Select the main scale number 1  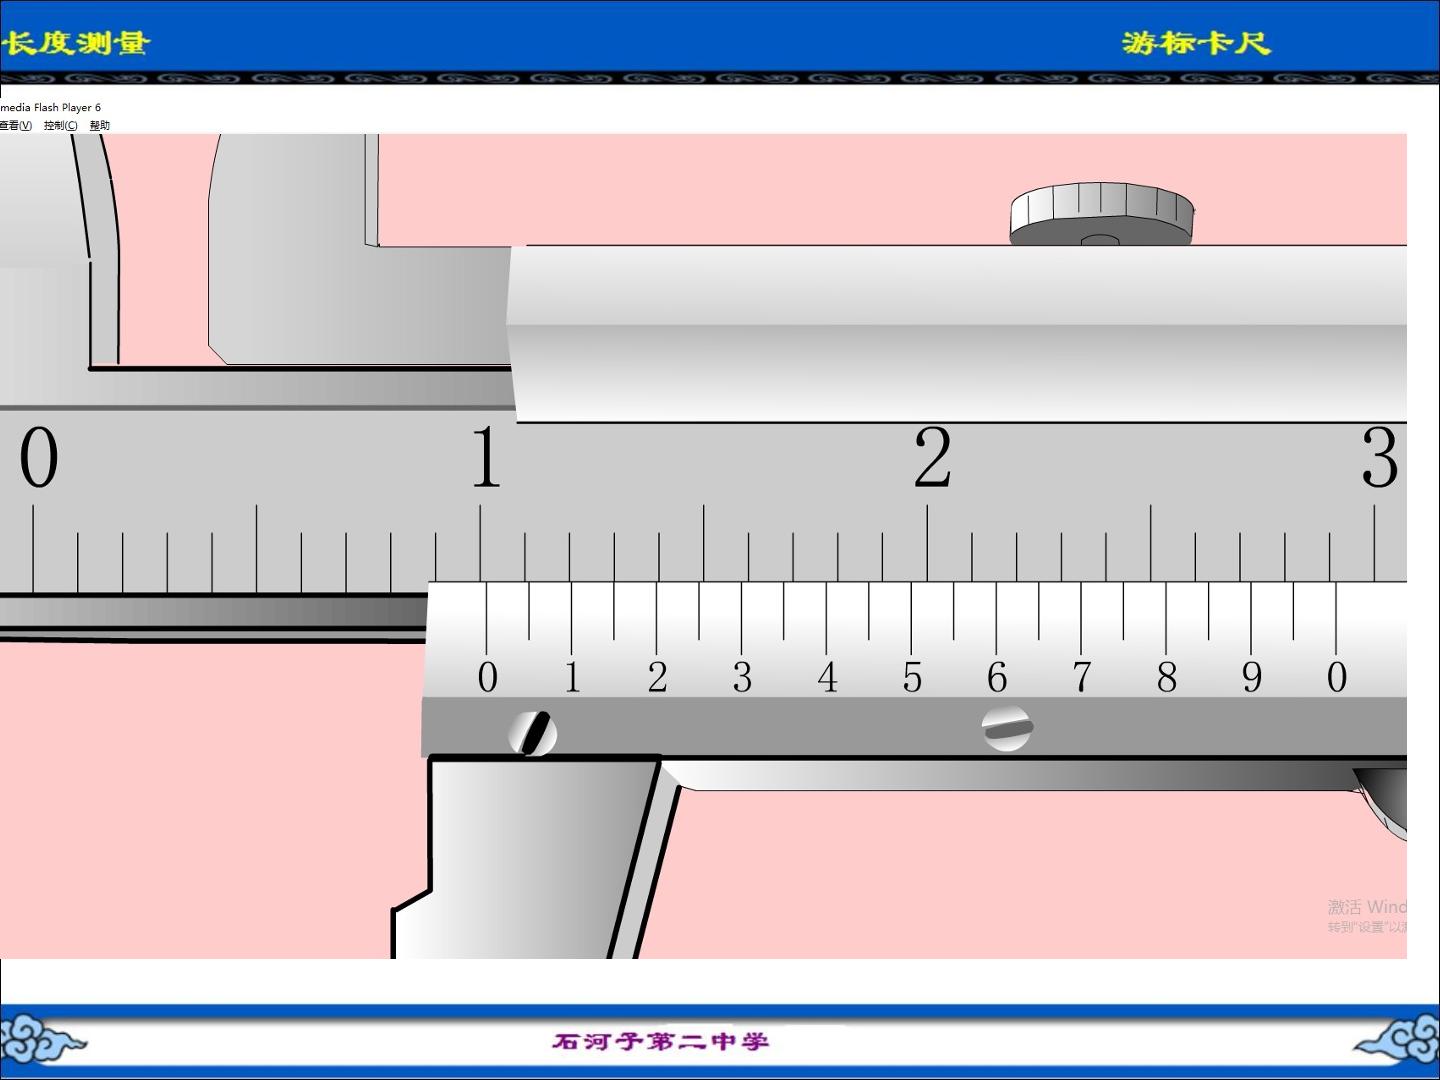(x=485, y=458)
